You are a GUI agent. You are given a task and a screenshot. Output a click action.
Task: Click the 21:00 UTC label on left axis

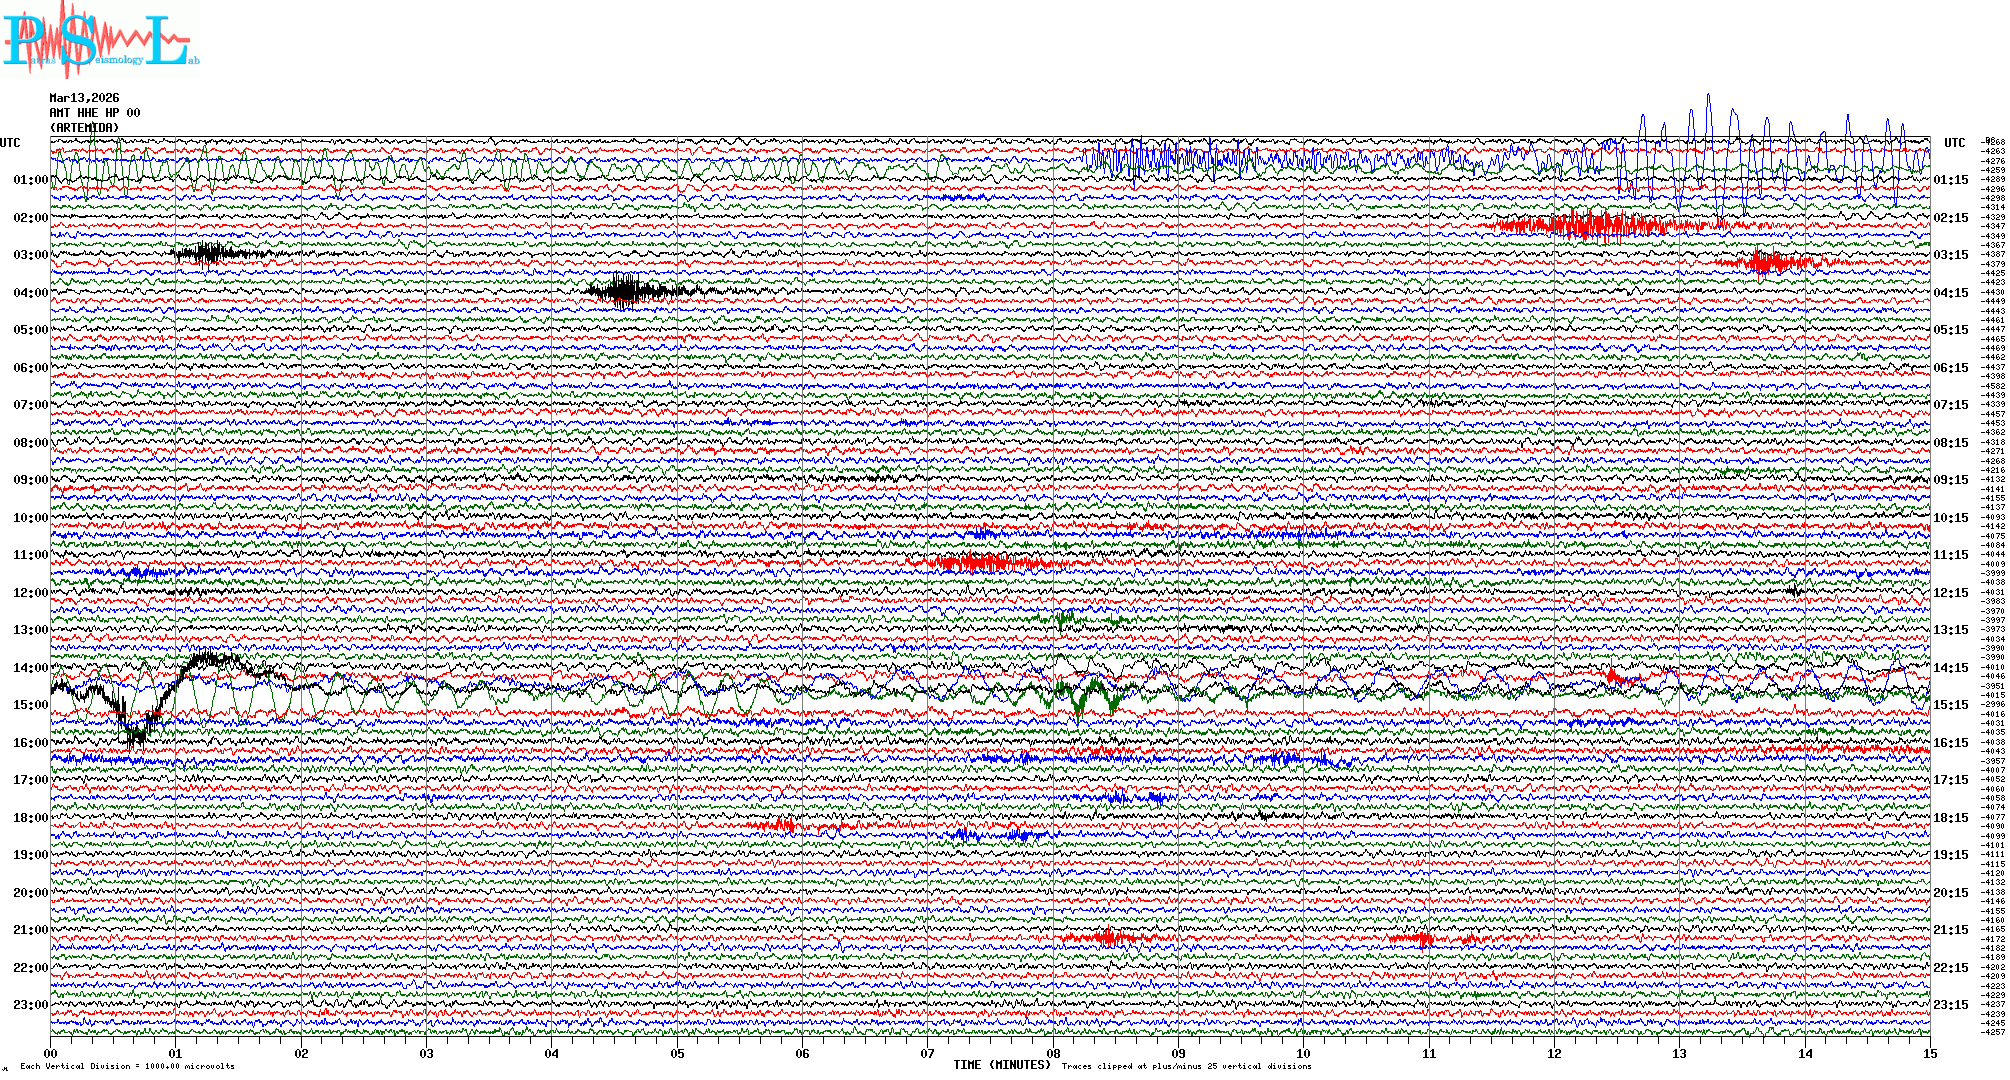[x=30, y=930]
